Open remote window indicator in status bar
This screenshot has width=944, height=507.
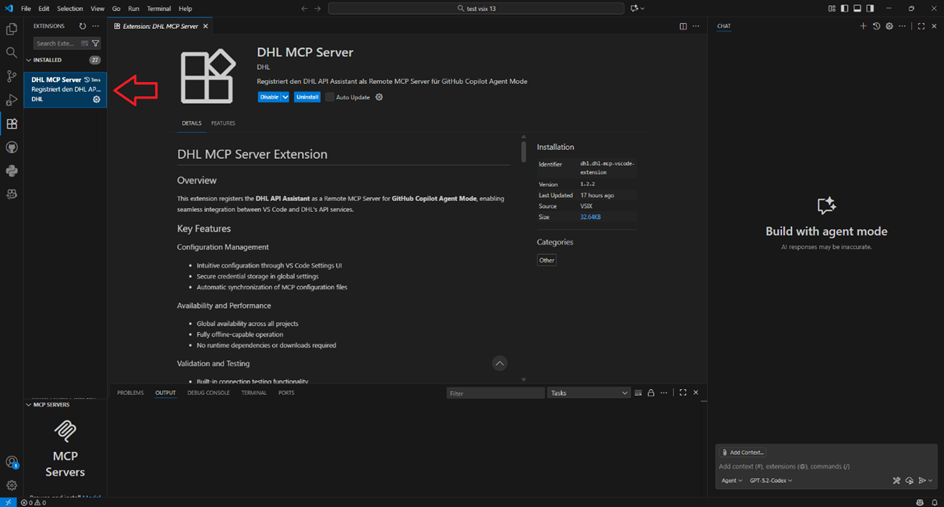pyautogui.click(x=8, y=502)
